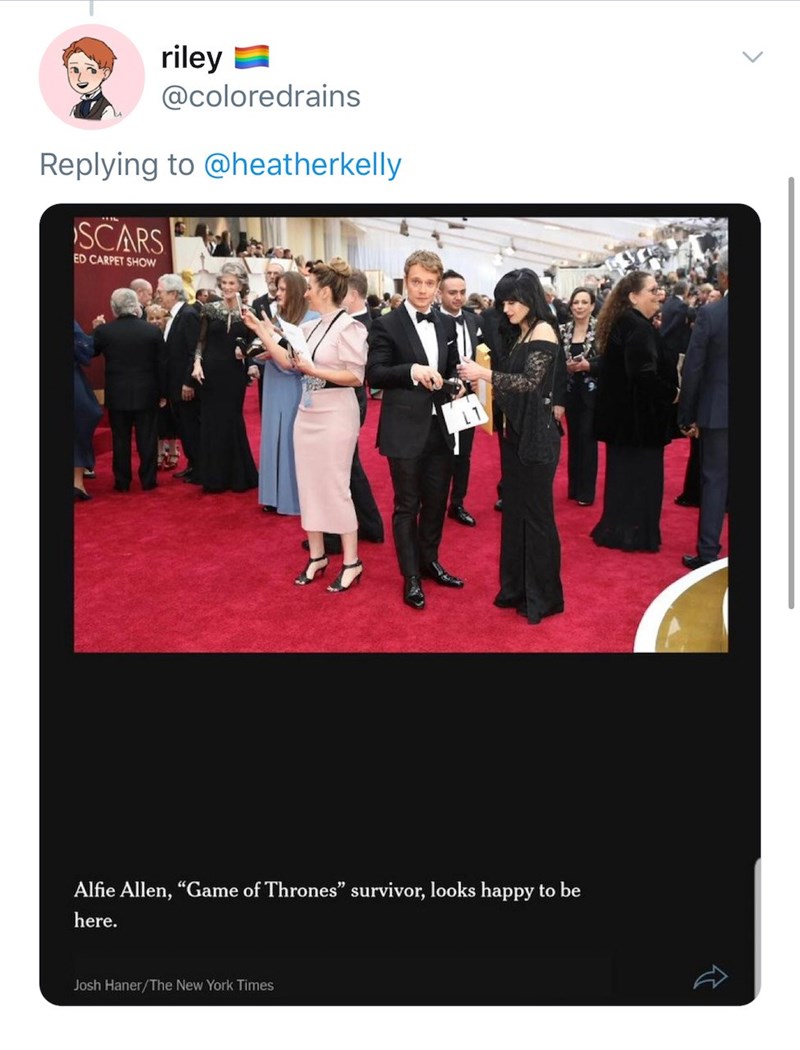This screenshot has width=800, height=1050.
Task: Open the tweet options chevron menu
Action: pyautogui.click(x=752, y=57)
